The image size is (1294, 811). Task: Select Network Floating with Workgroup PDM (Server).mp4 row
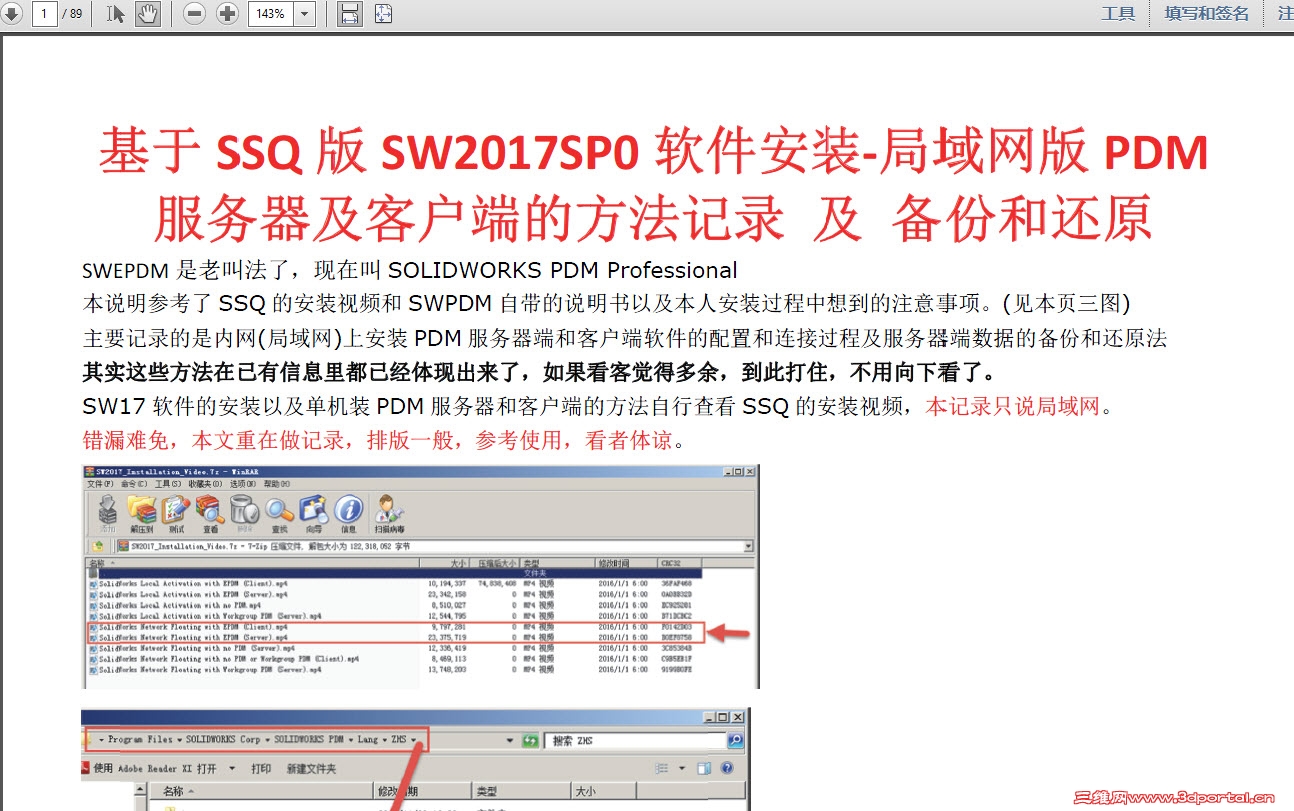click(x=397, y=670)
